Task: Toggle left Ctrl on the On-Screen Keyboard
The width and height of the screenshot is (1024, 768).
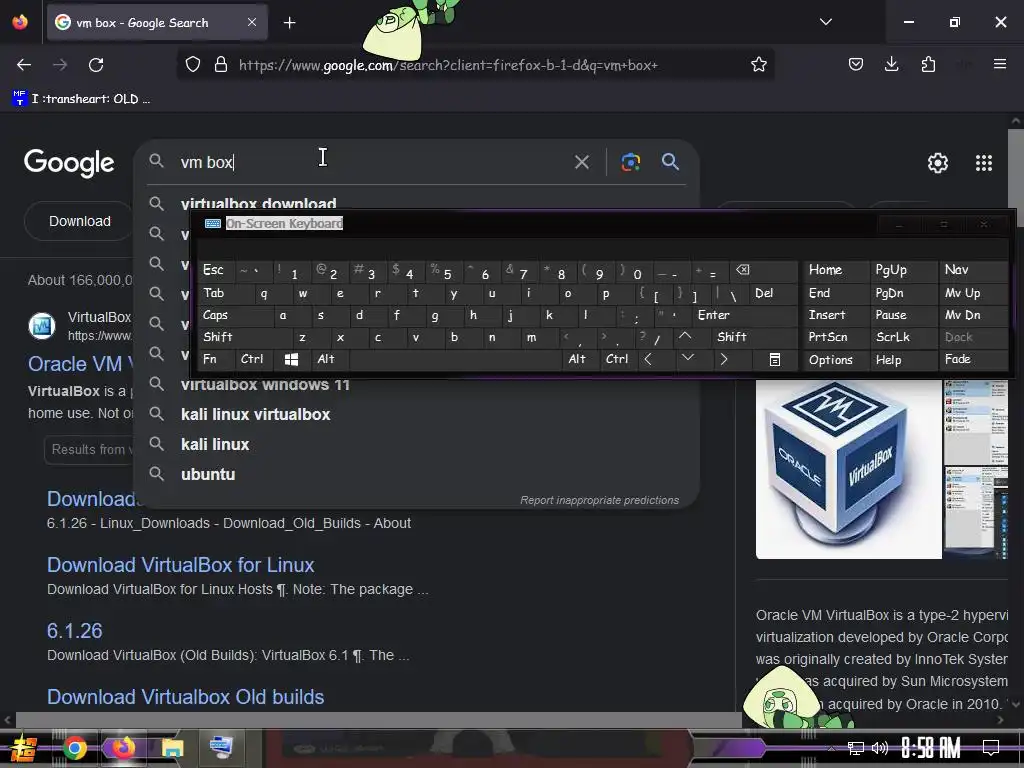Action: point(252,359)
